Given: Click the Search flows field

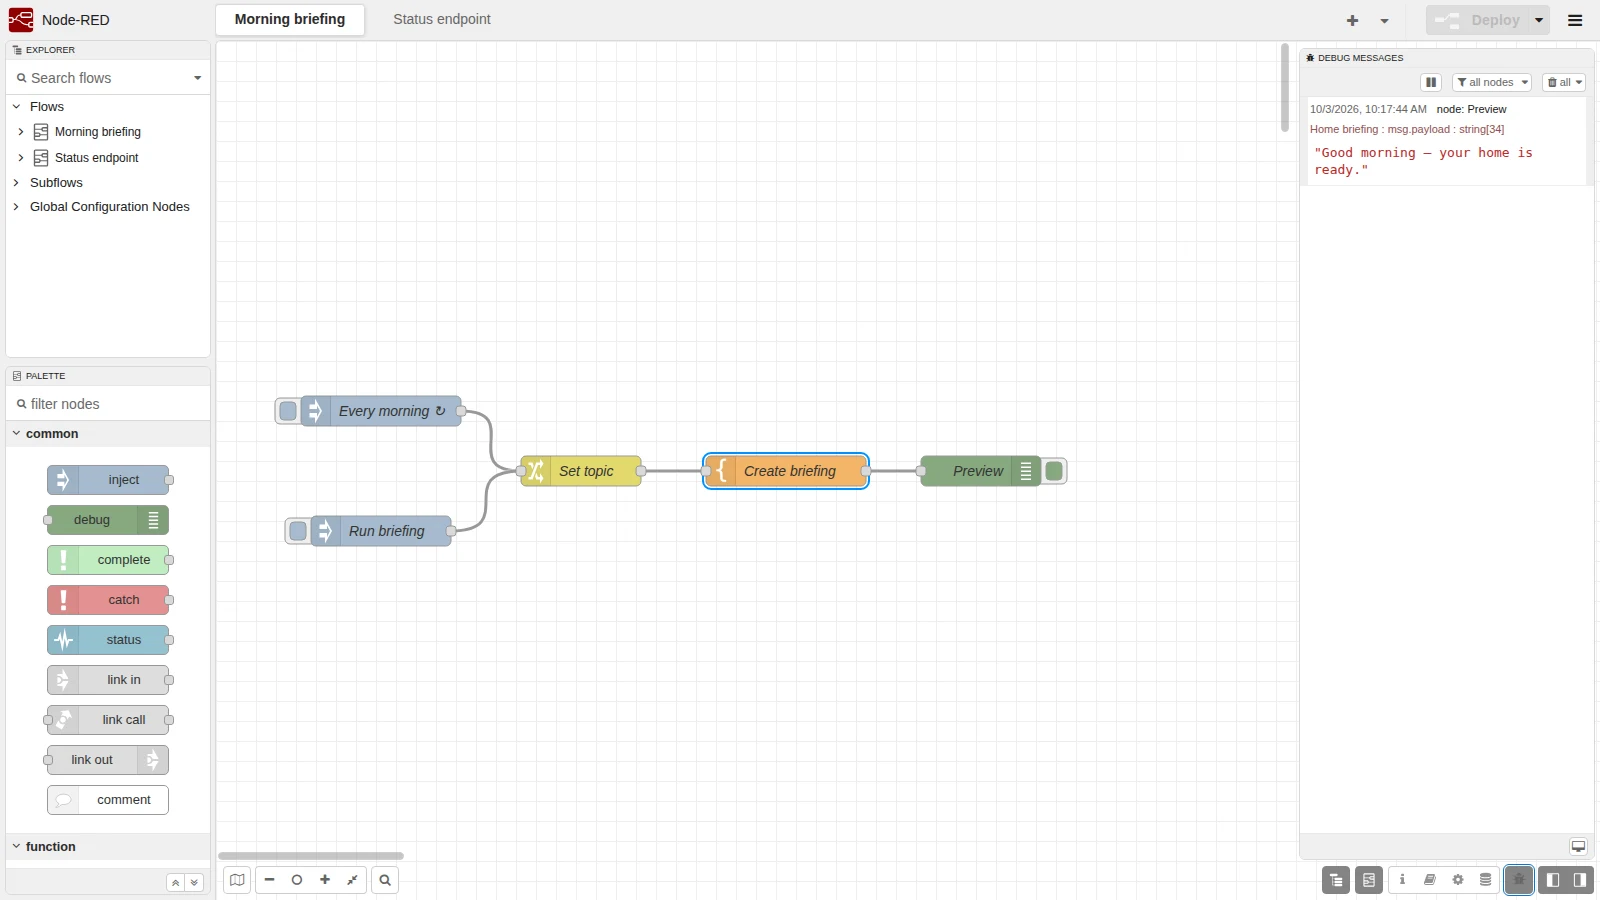Looking at the screenshot, I should [x=100, y=78].
